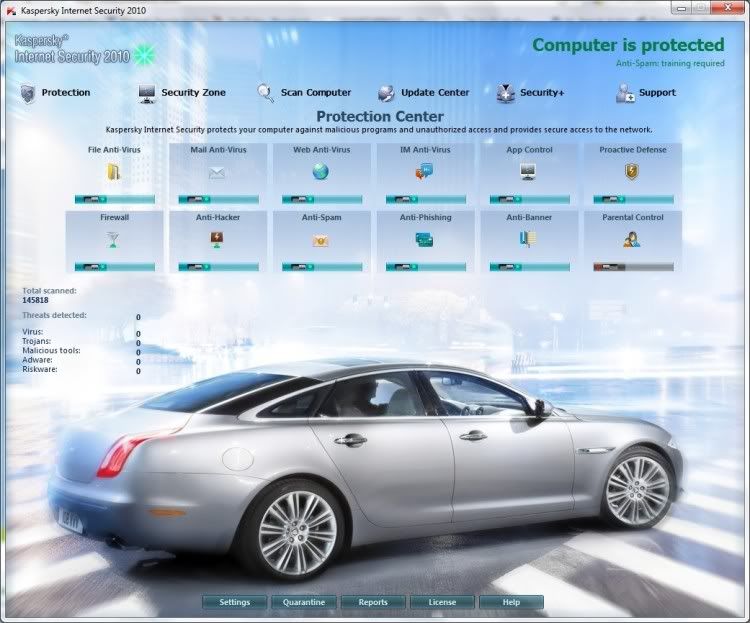Toggle the Mail Anti-Virus switch bar
750x623 pixels.
coord(219,199)
